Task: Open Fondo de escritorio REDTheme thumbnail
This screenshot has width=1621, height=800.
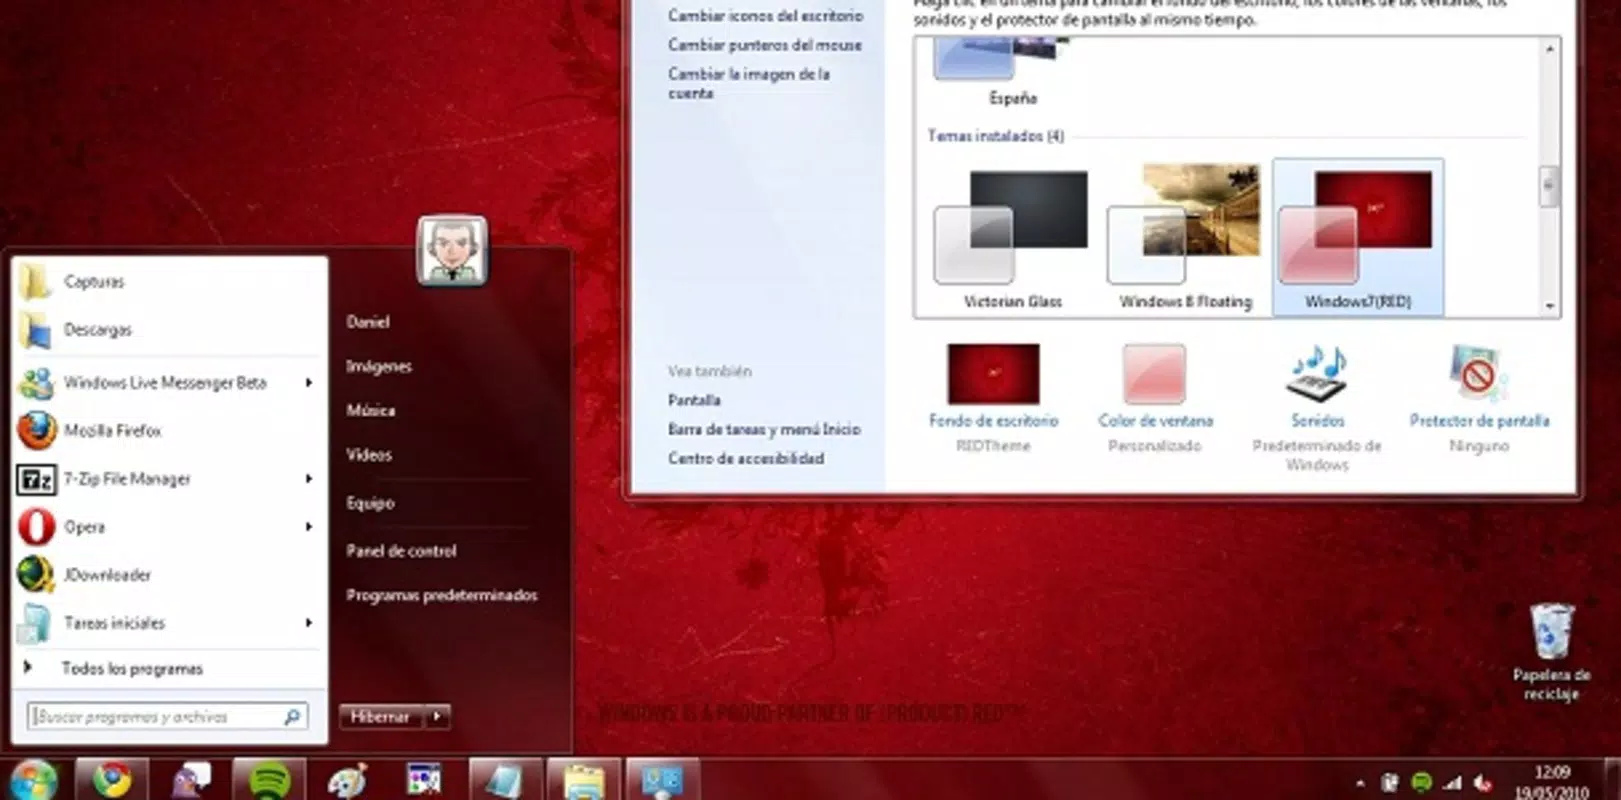Action: point(993,374)
